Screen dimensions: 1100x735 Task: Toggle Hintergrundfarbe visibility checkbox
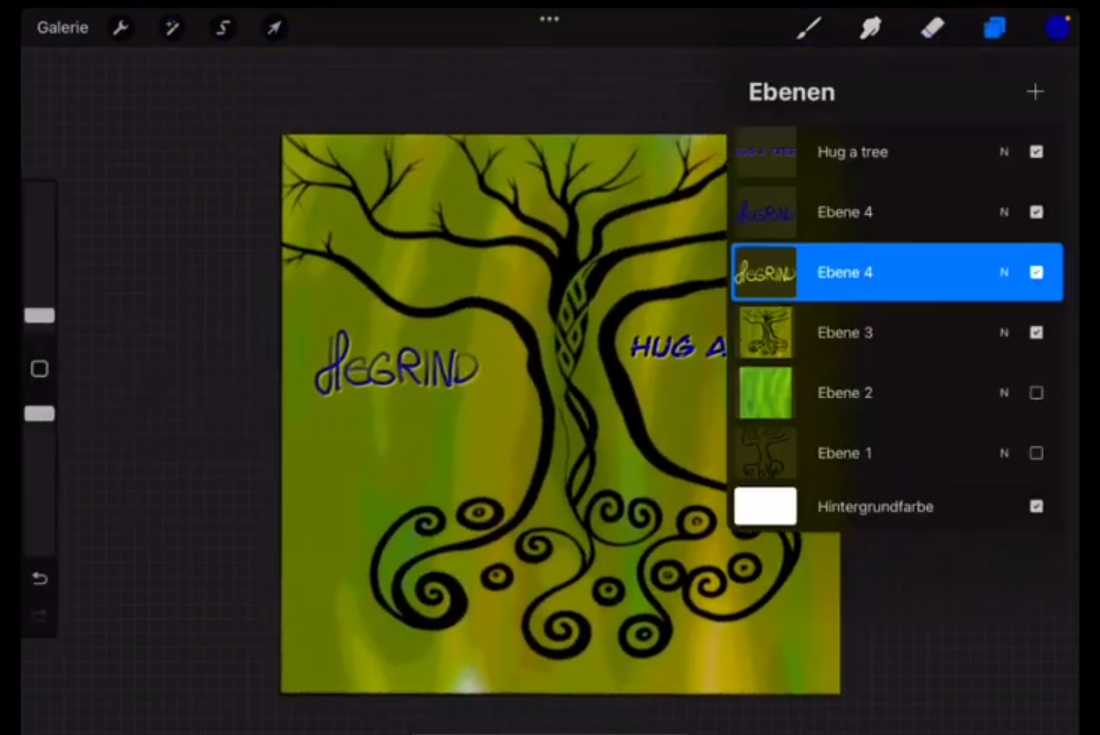coord(1036,506)
